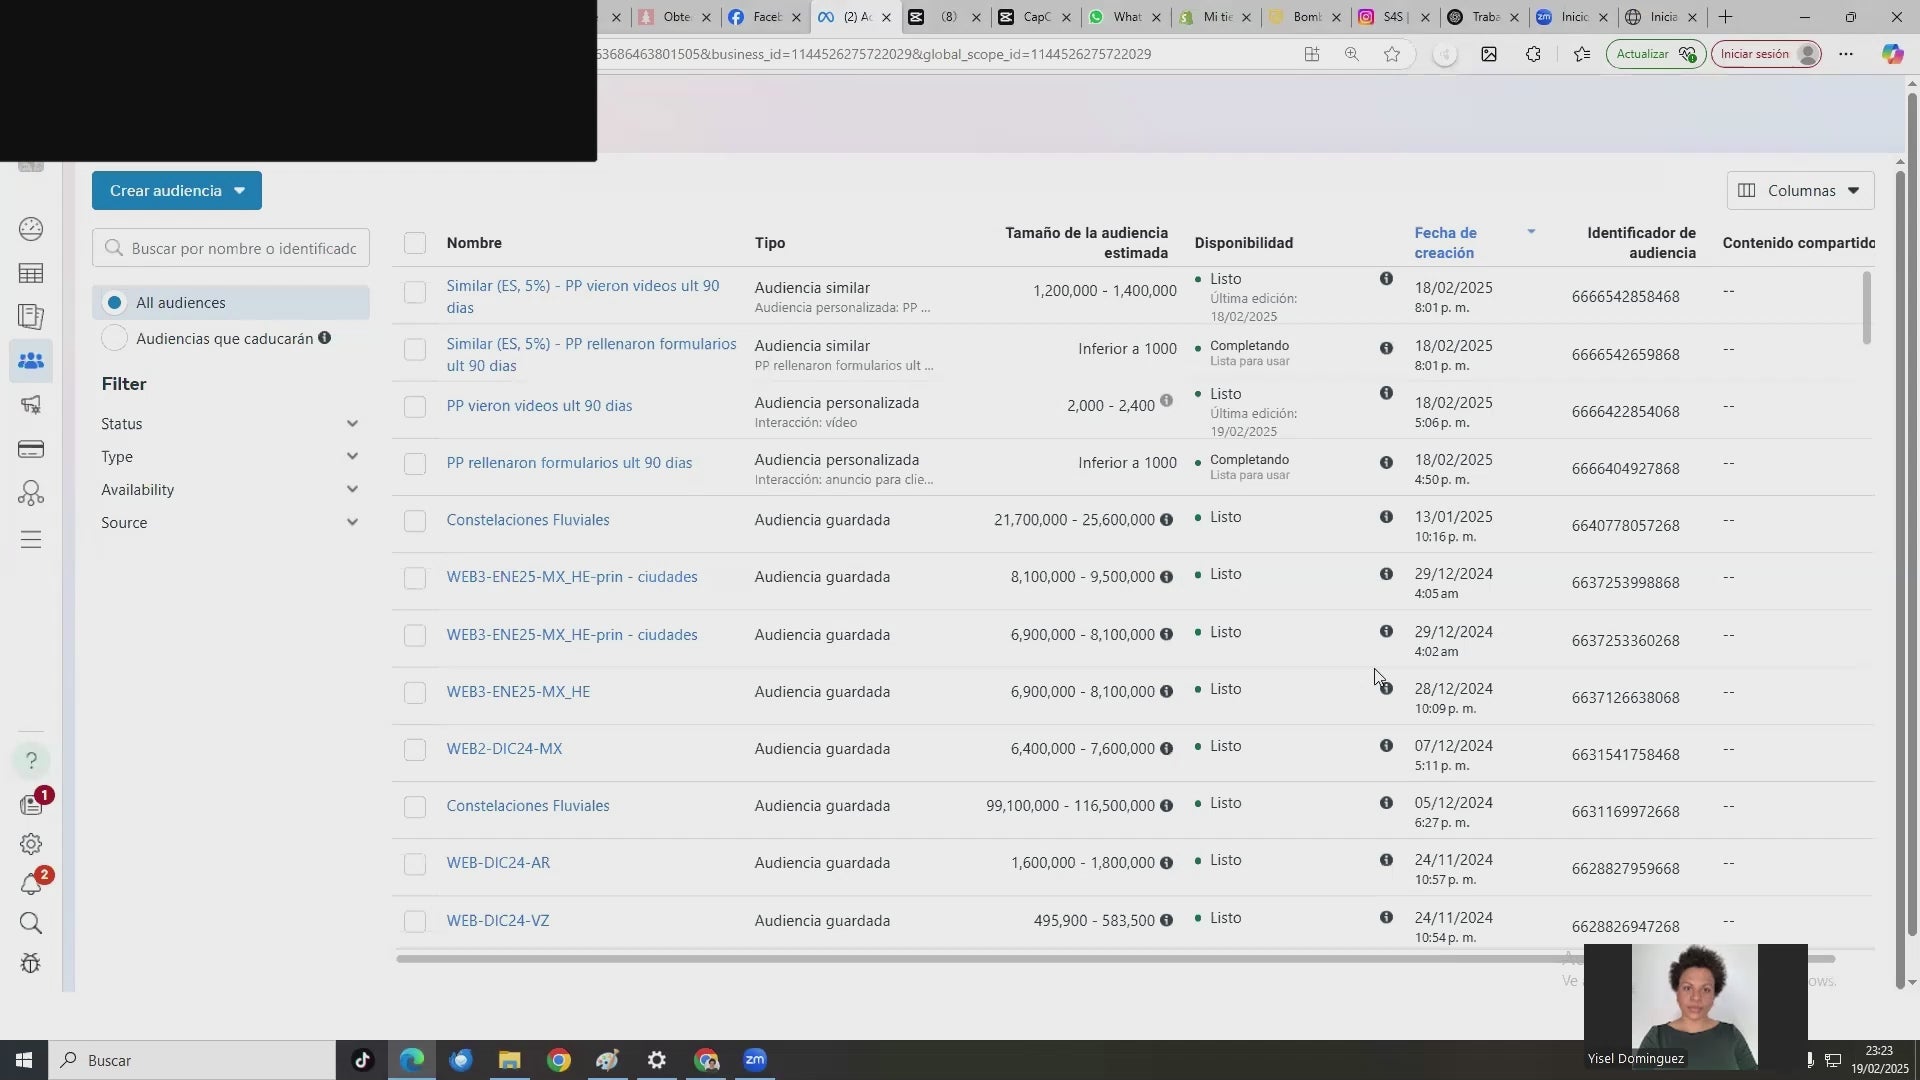The width and height of the screenshot is (1920, 1080).
Task: Open Copilot icon in browser toolbar
Action: tap(1892, 54)
